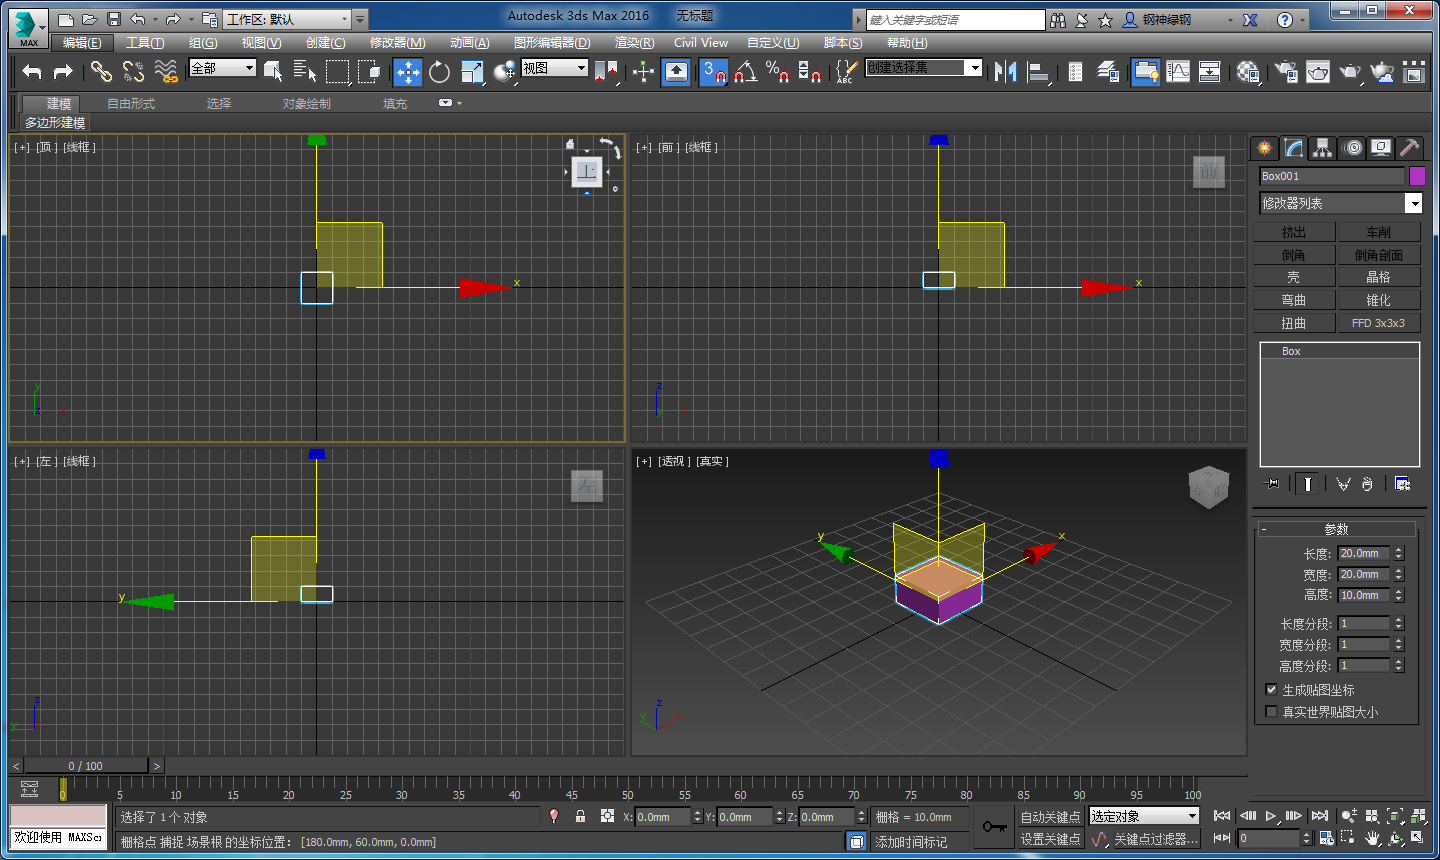The height and width of the screenshot is (860, 1440).
Task: Switch to the Display panel tab
Action: click(1381, 148)
